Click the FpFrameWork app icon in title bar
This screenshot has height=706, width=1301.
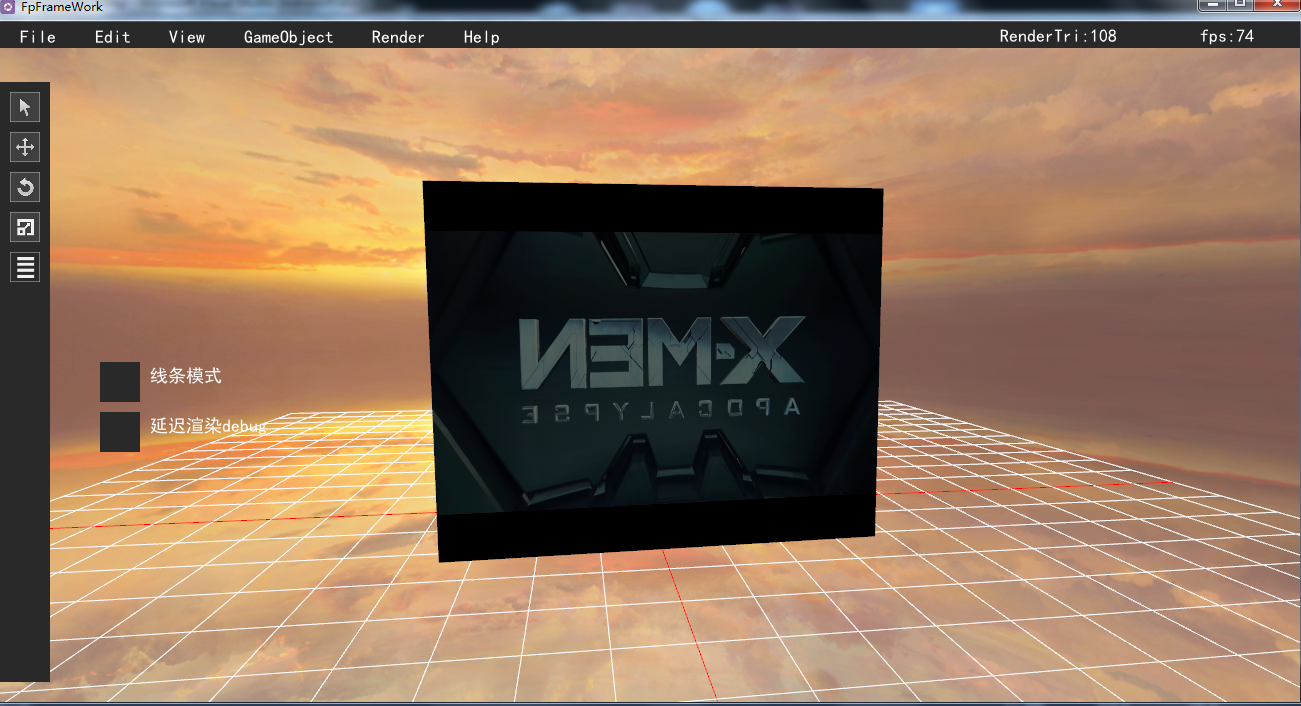coord(8,6)
